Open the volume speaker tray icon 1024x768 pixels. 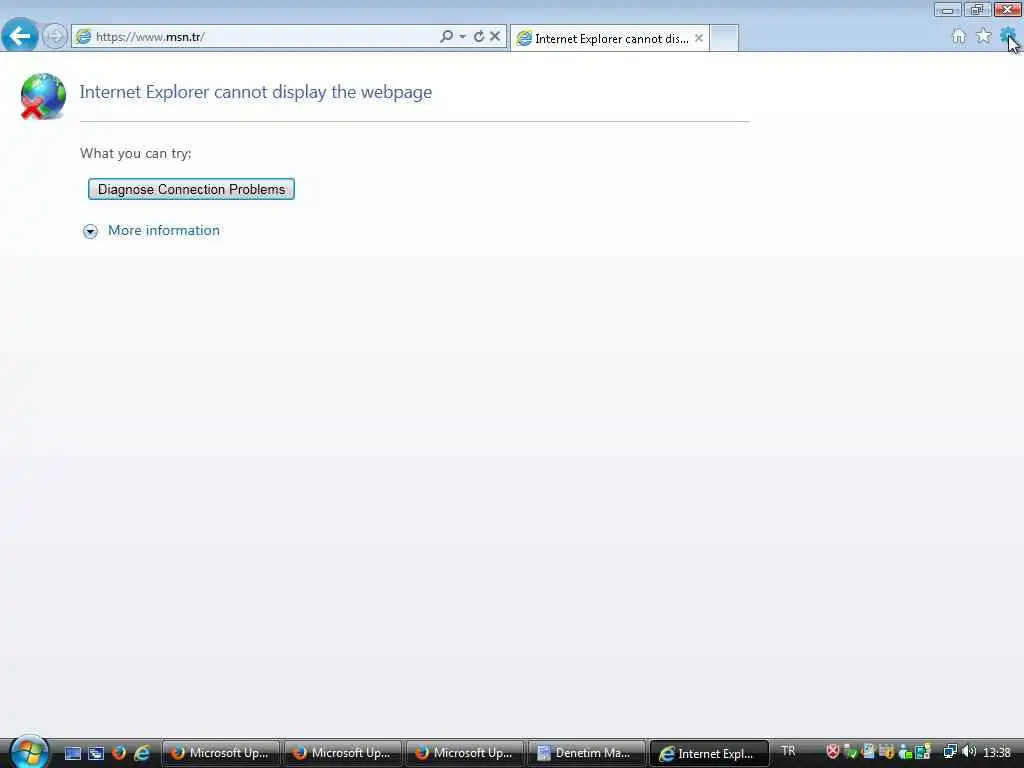969,752
